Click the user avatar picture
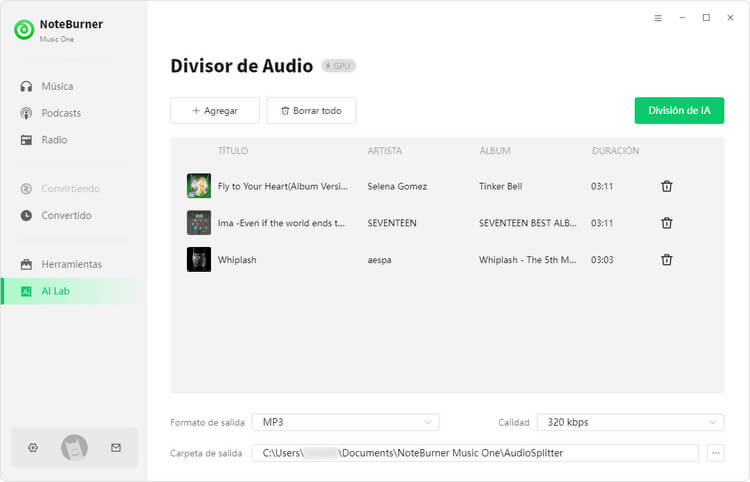The height and width of the screenshot is (482, 750). click(74, 448)
